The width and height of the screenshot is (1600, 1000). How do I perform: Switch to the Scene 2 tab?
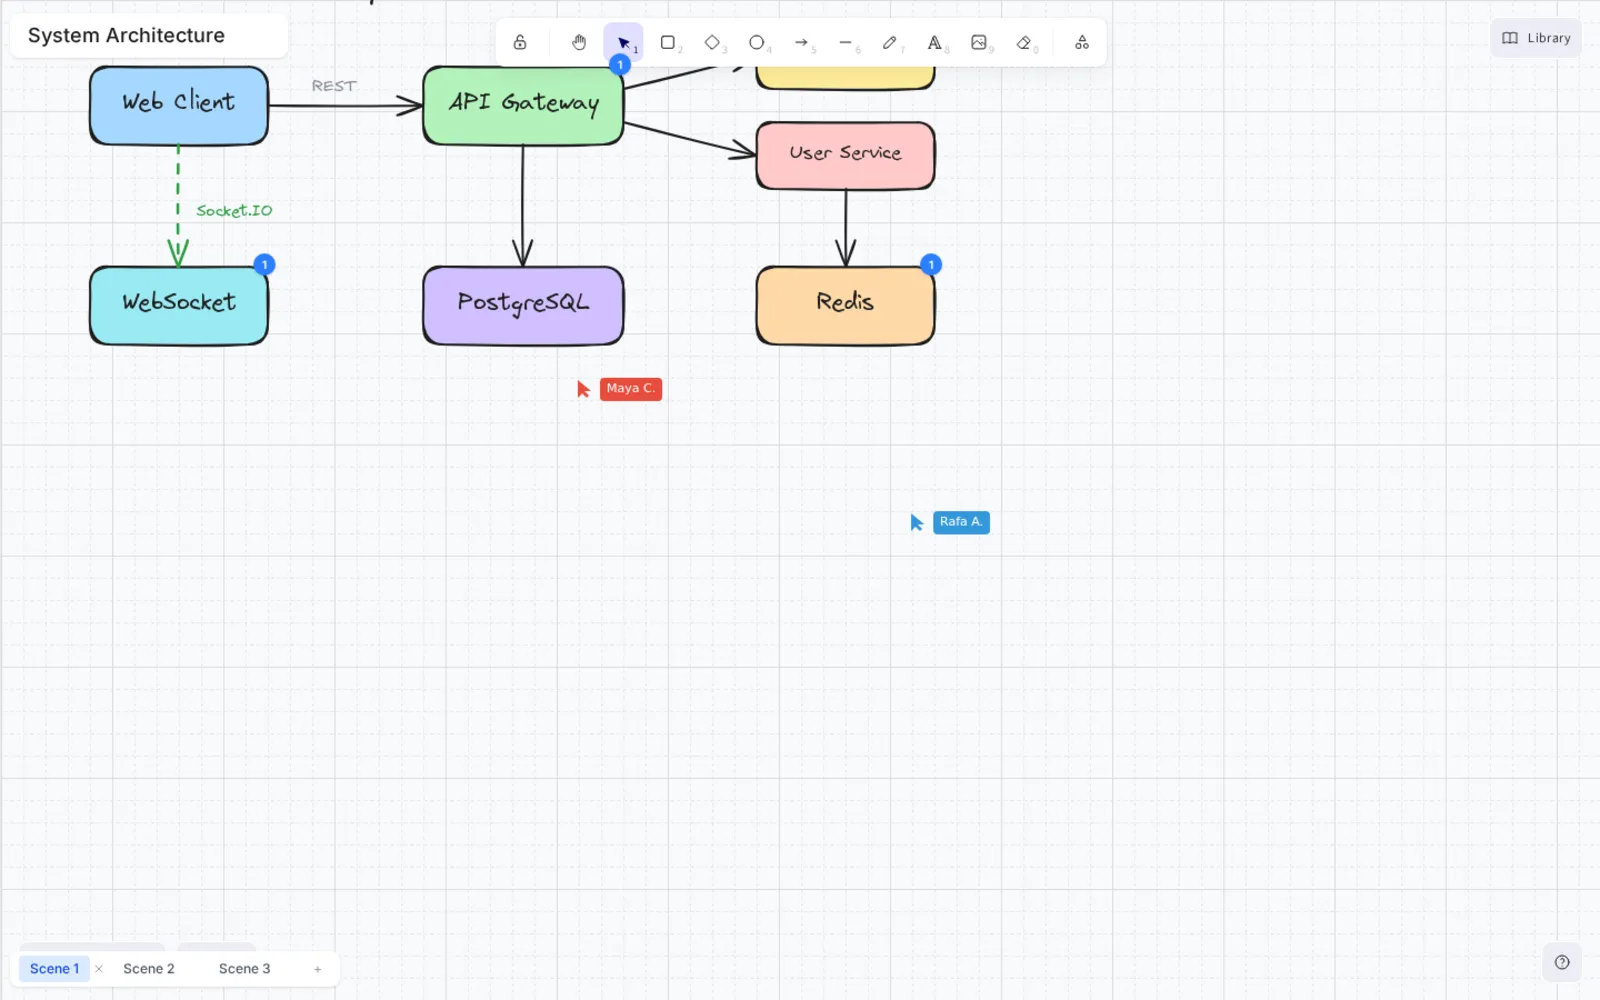(x=149, y=968)
